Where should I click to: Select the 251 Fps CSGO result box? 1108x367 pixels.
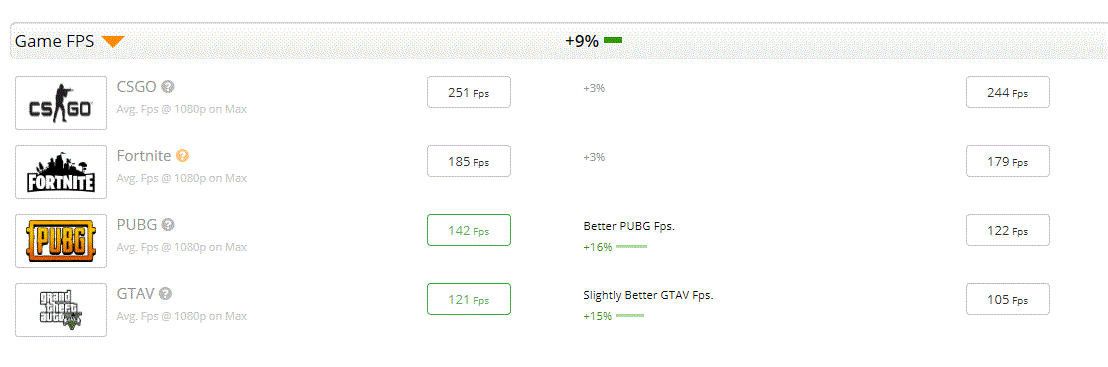click(x=468, y=92)
